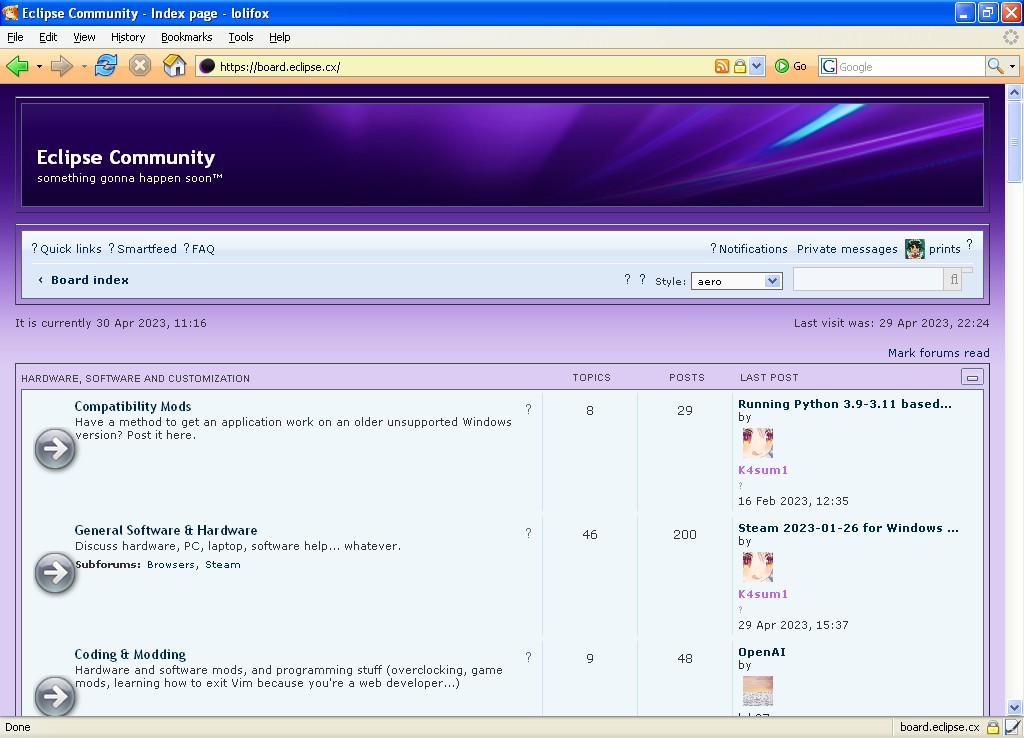Open the Back button history dropdown arrow
1024x738 pixels.
tap(39, 66)
